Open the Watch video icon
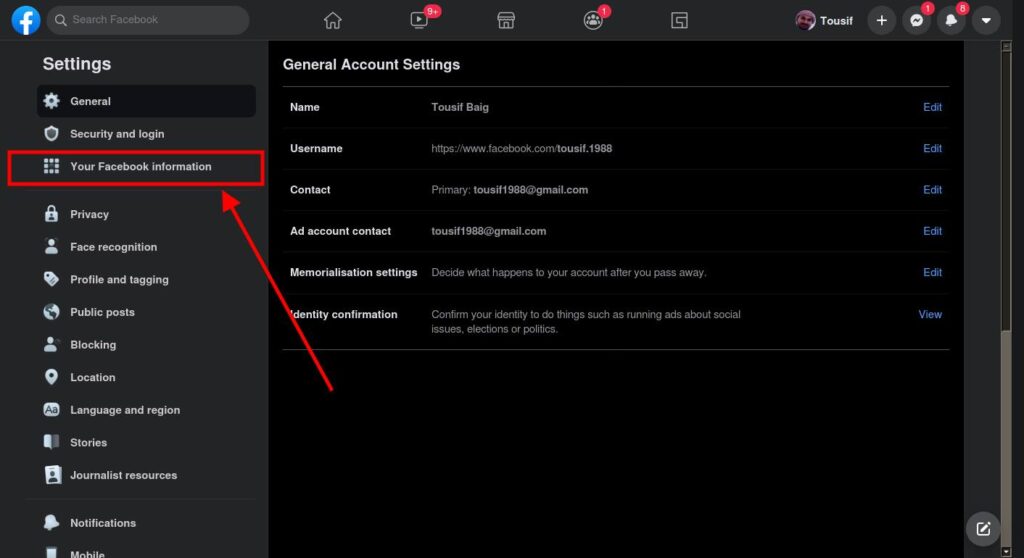 click(419, 20)
